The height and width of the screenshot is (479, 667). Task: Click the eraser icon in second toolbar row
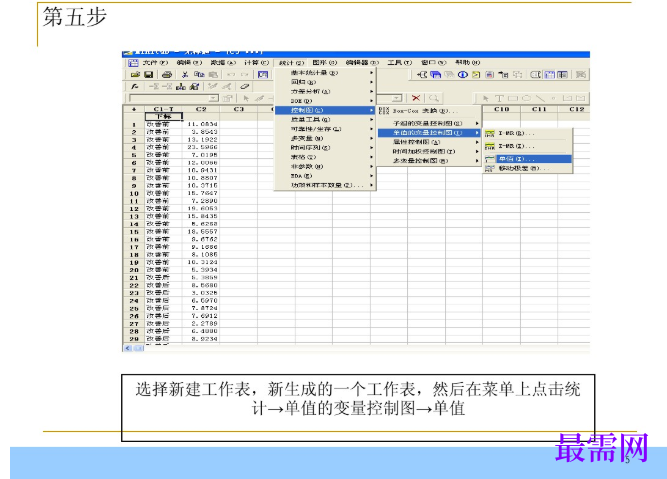coord(244,86)
